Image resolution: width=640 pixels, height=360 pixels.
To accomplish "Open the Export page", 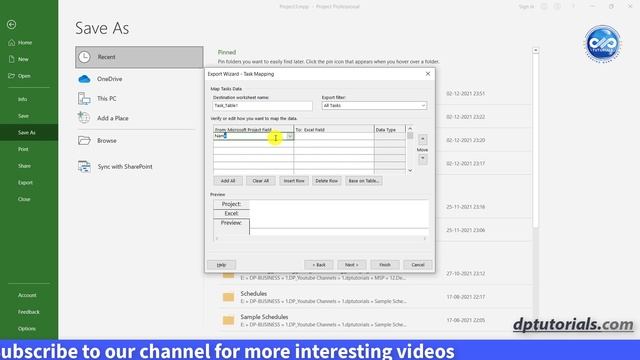I will (x=25, y=183).
